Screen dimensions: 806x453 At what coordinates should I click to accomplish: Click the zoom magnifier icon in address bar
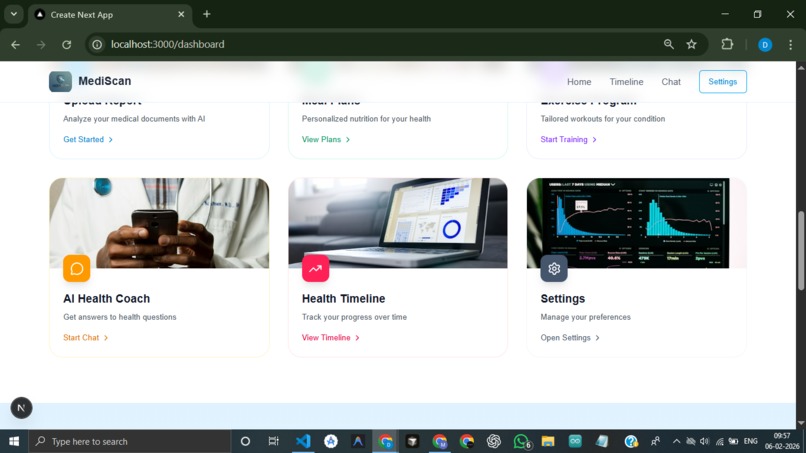668,44
